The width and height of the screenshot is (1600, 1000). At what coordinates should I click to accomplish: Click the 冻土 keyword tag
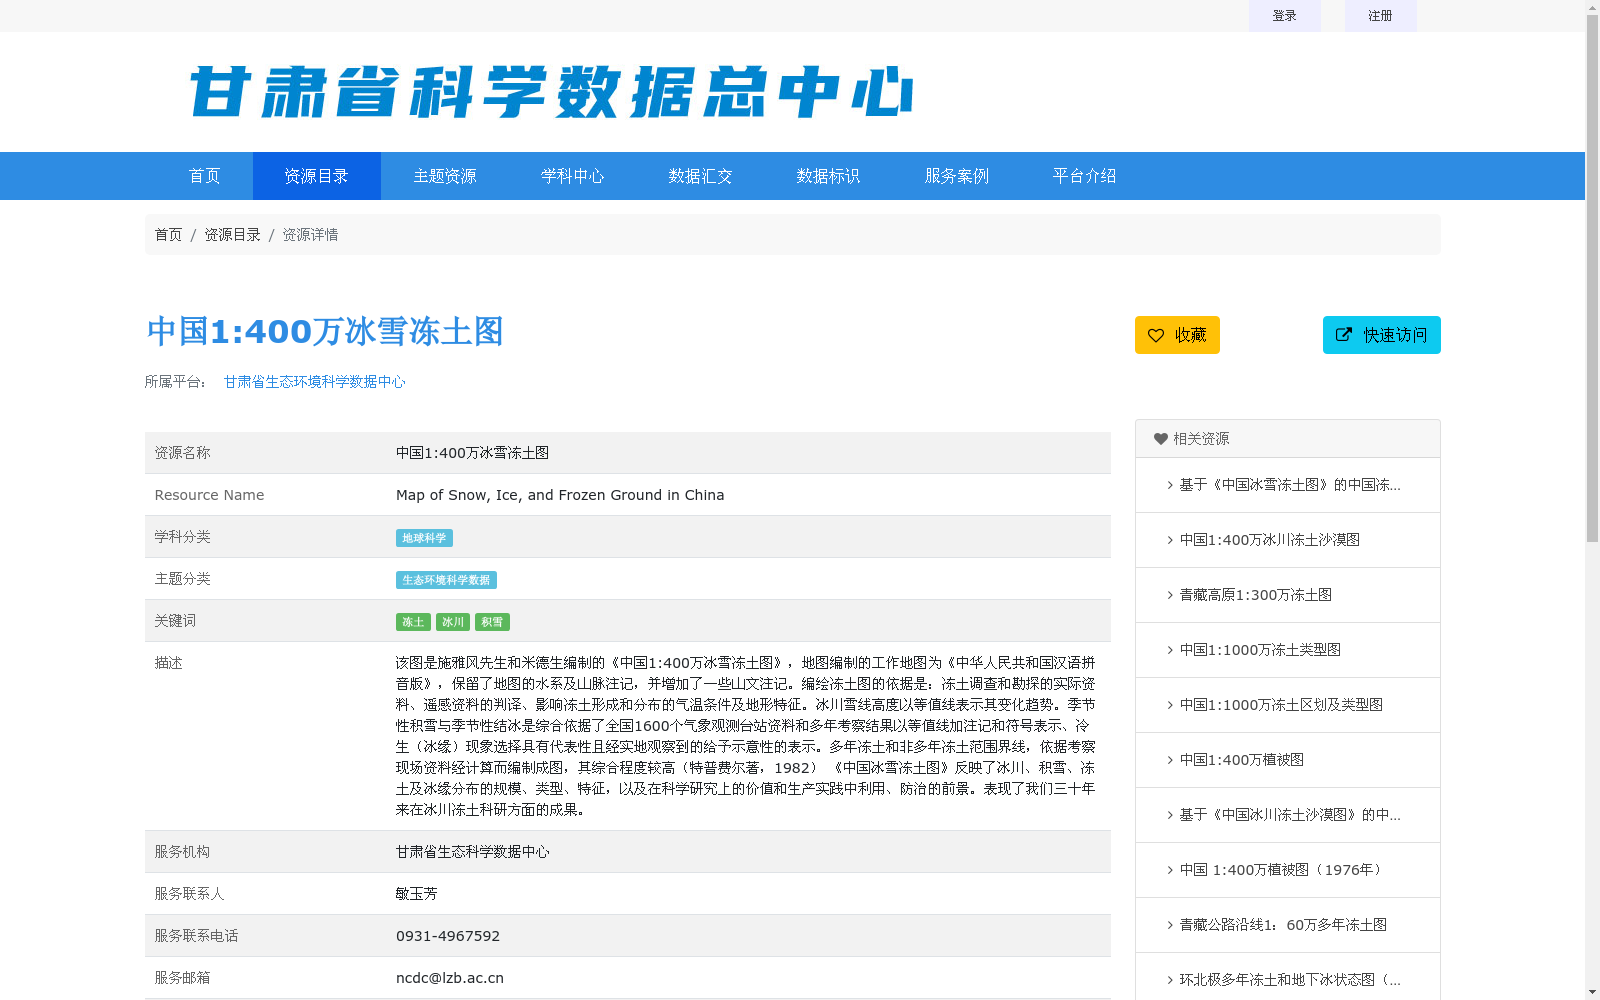(x=413, y=622)
